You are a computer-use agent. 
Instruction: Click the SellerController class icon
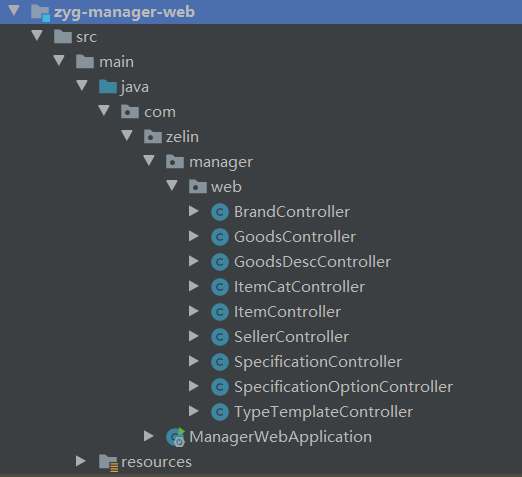click(220, 337)
